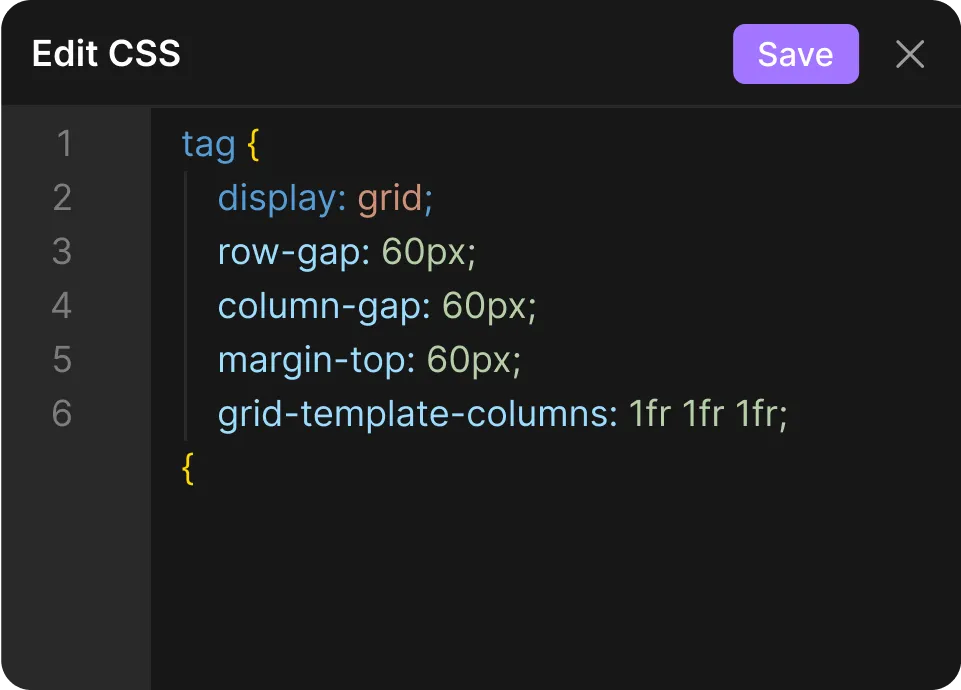This screenshot has height=690, width=961.
Task: Click line number 2 in gutter
Action: [62, 198]
